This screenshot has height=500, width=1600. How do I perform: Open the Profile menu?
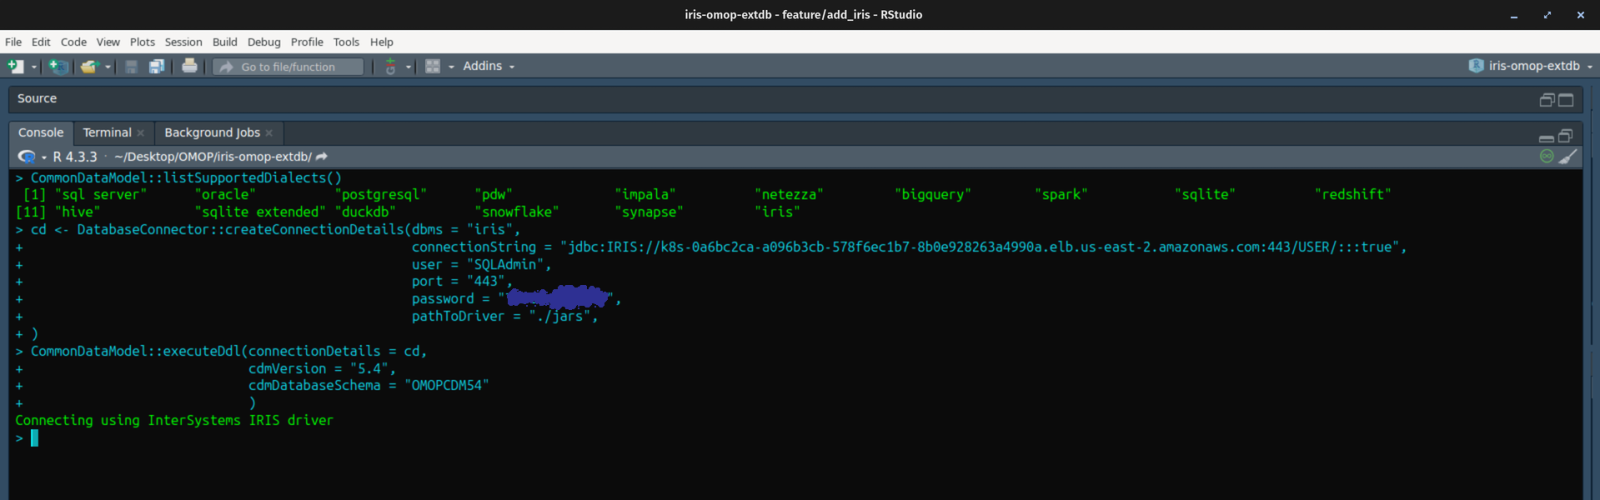coord(307,42)
